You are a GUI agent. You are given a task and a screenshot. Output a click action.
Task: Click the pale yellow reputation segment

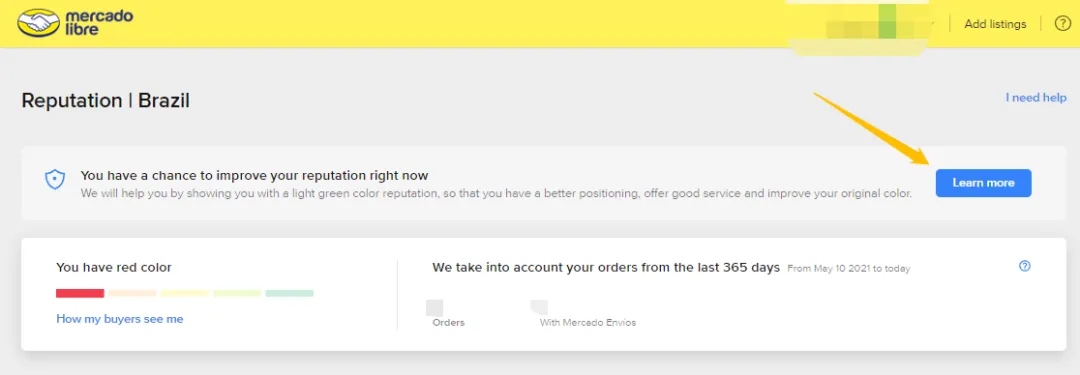185,293
